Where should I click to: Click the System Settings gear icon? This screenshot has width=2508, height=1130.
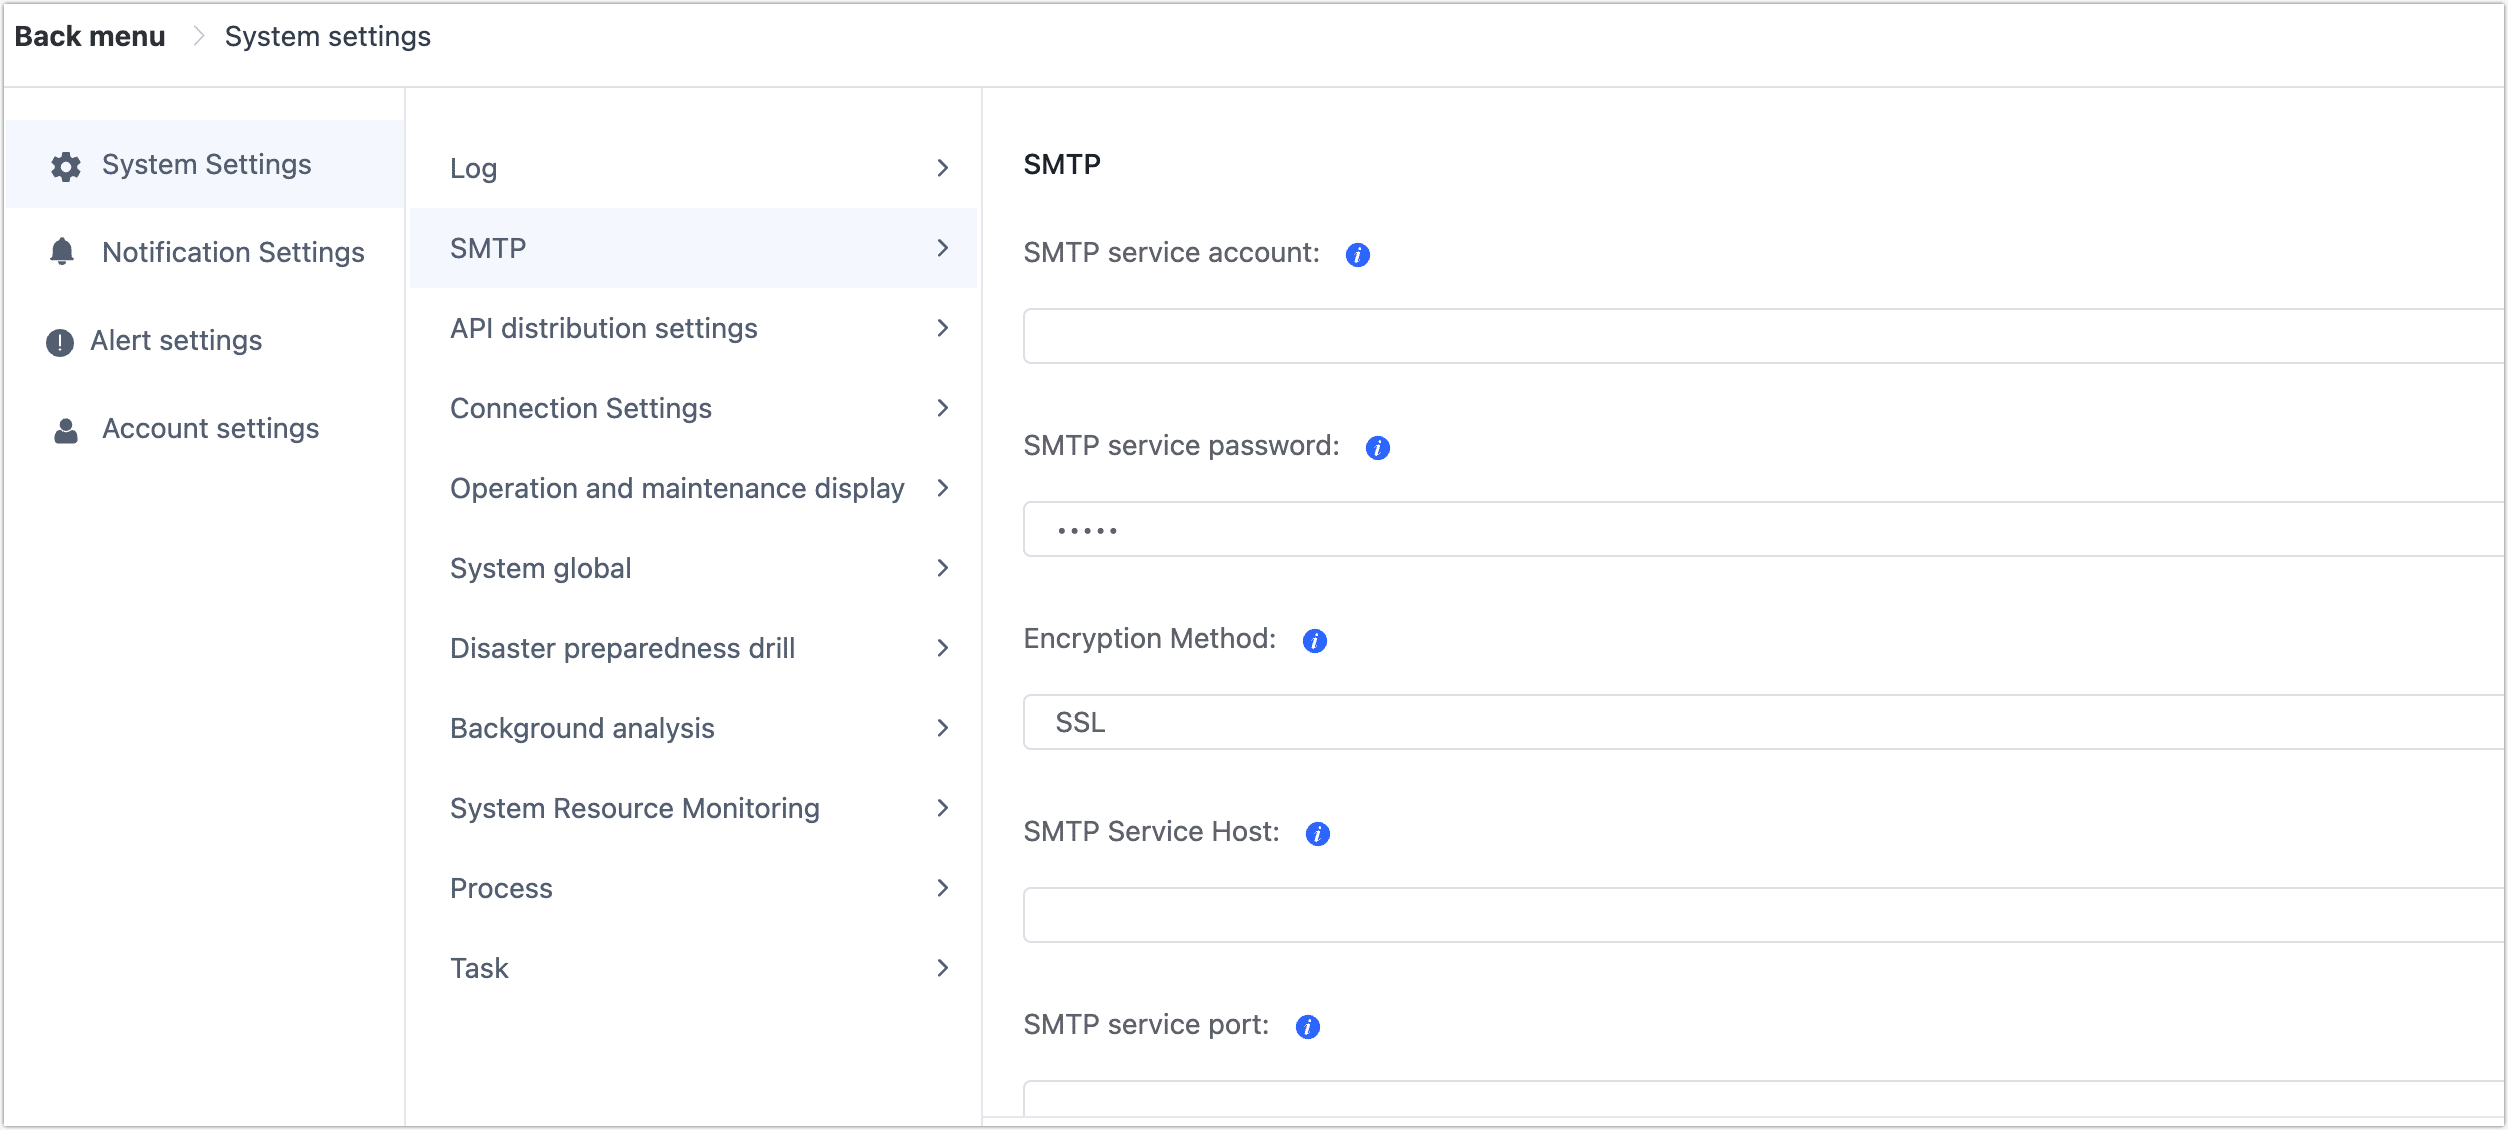pyautogui.click(x=64, y=163)
